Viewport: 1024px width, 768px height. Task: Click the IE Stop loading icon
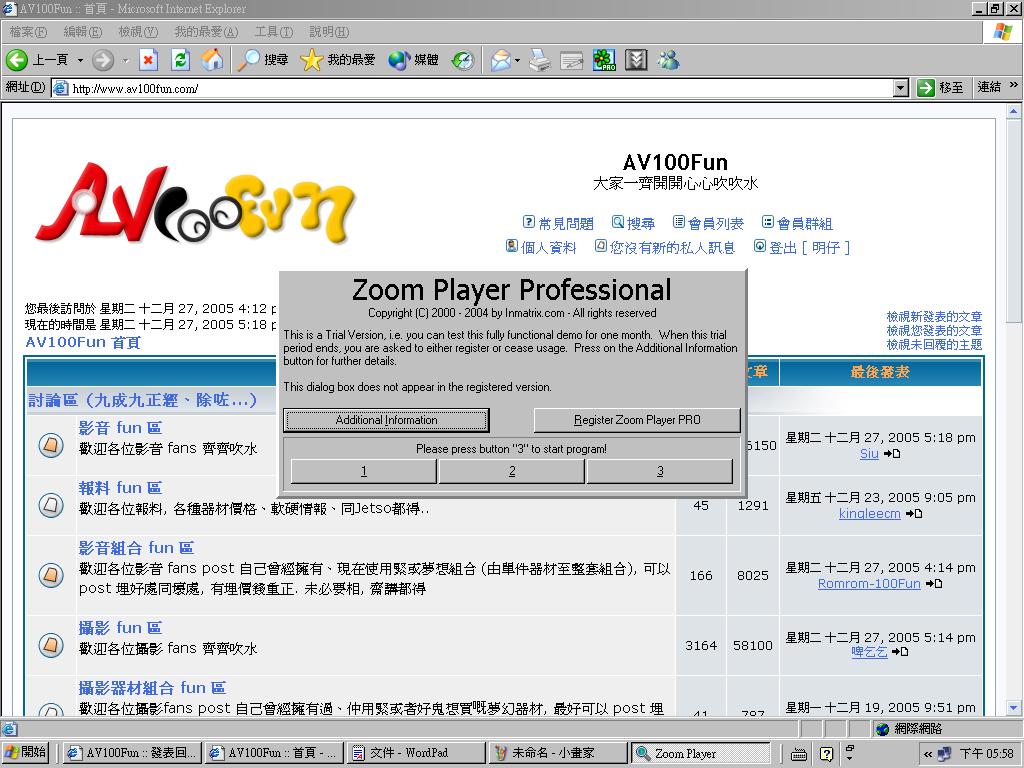(x=148, y=60)
